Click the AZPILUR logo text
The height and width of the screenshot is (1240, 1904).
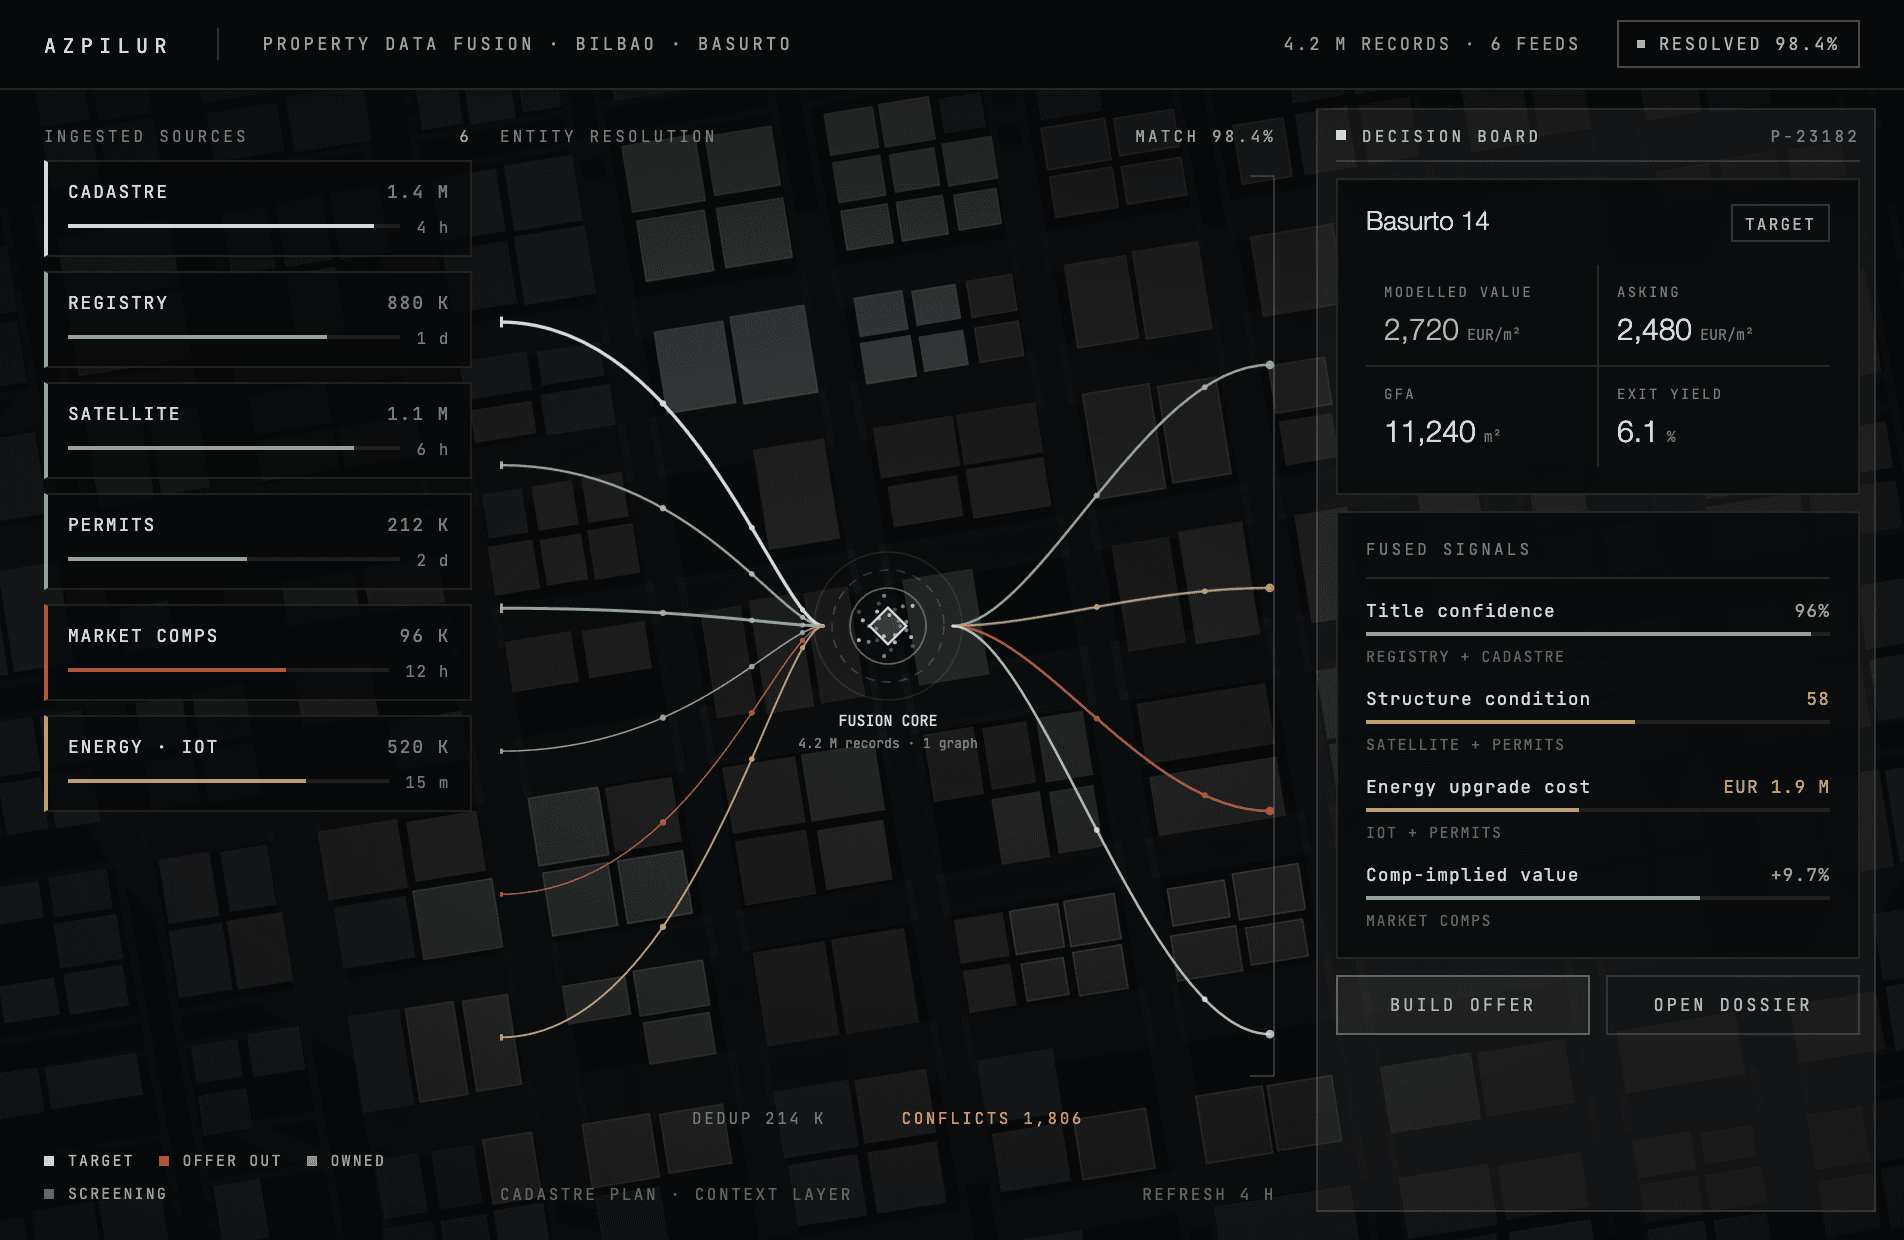pos(107,46)
